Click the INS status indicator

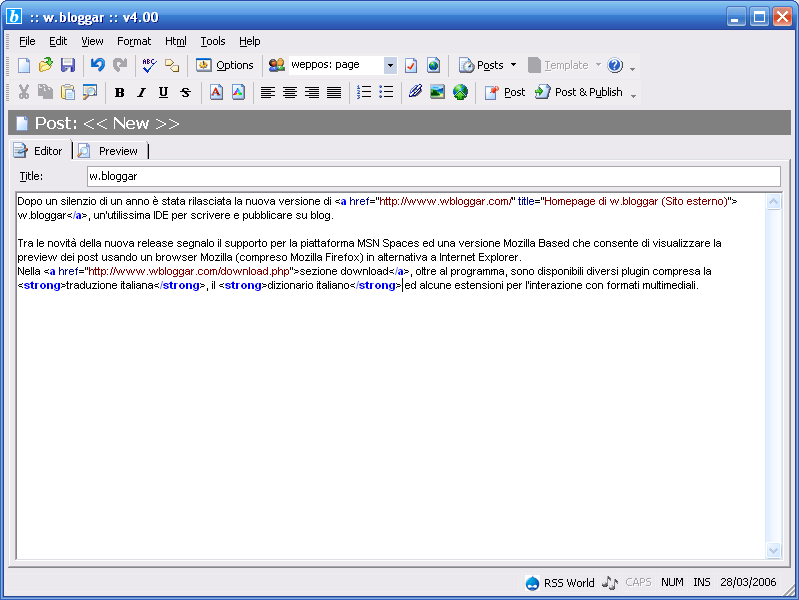click(702, 582)
